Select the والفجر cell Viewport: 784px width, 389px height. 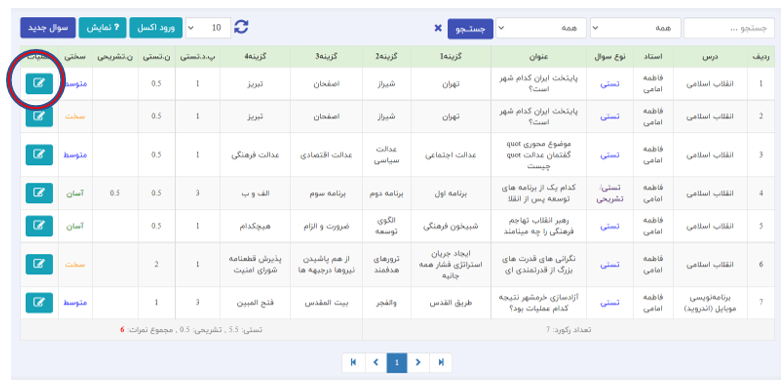click(386, 302)
